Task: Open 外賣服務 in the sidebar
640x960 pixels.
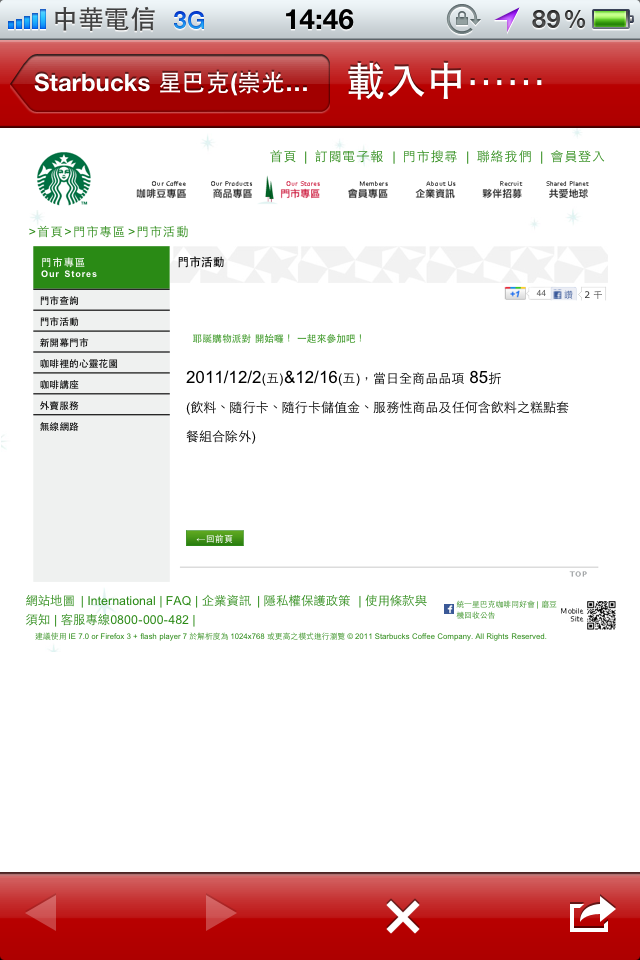Action: tap(101, 405)
